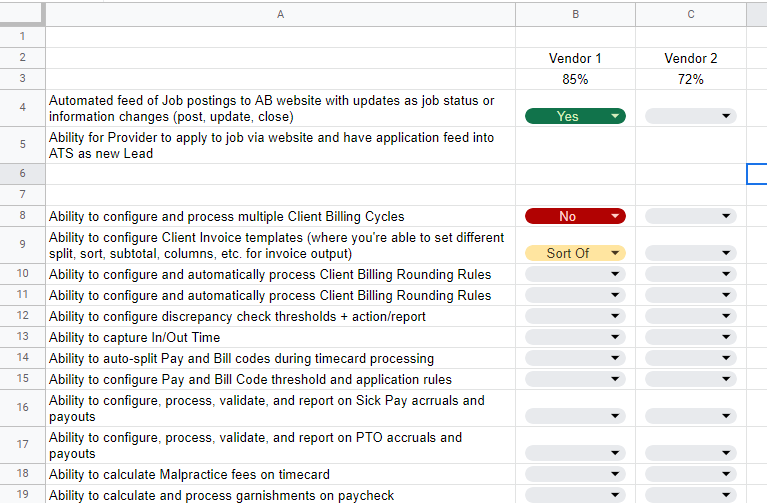The height and width of the screenshot is (503, 767).
Task: Select row 16 header
Action: pyautogui.click(x=23, y=408)
